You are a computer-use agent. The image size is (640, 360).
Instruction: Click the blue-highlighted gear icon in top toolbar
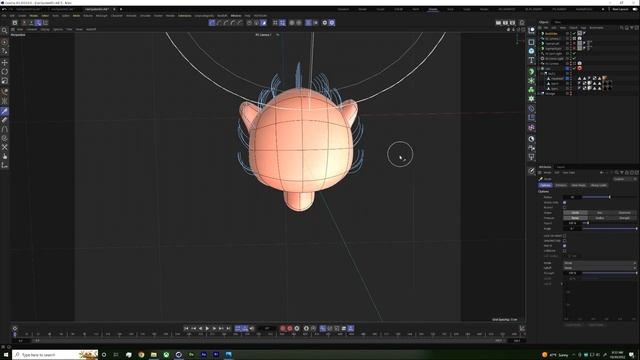click(x=332, y=23)
